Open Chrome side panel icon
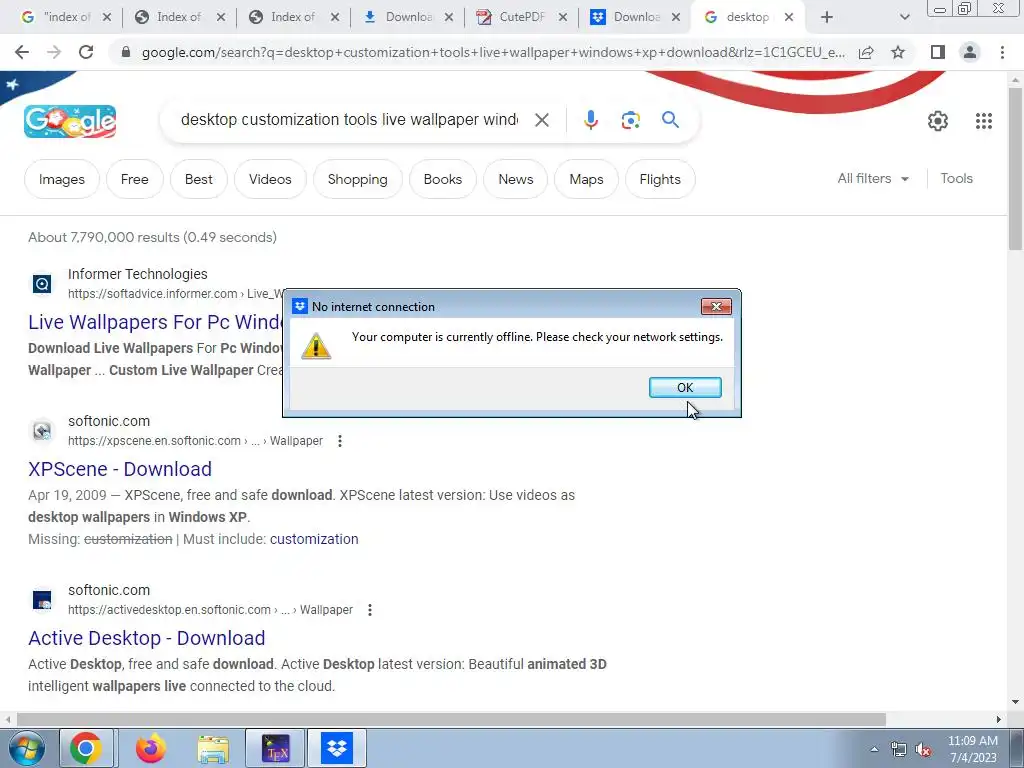Screen dimensions: 1024x768 (x=938, y=52)
